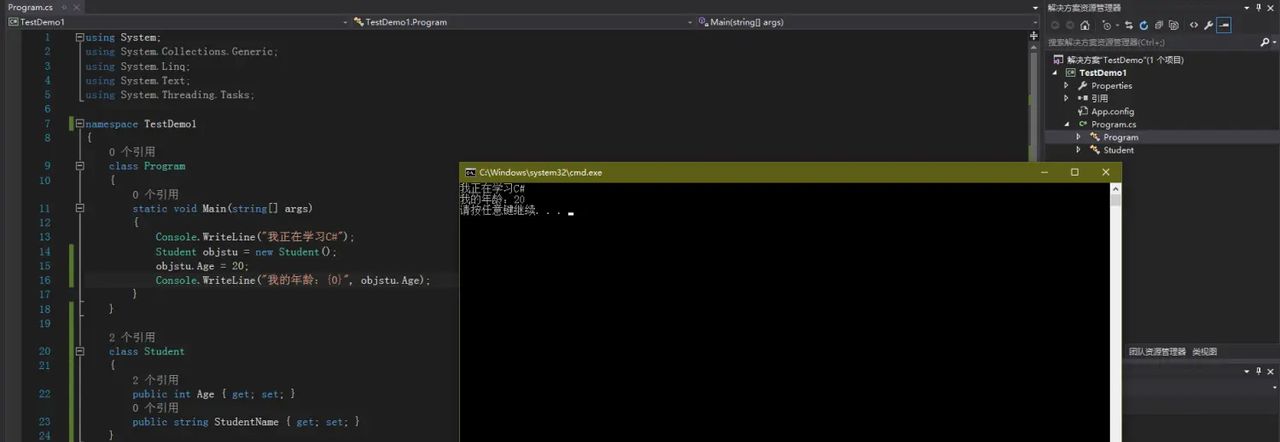The width and height of the screenshot is (1280, 442).
Task: Collapse the class Program block
Action: click(x=79, y=166)
